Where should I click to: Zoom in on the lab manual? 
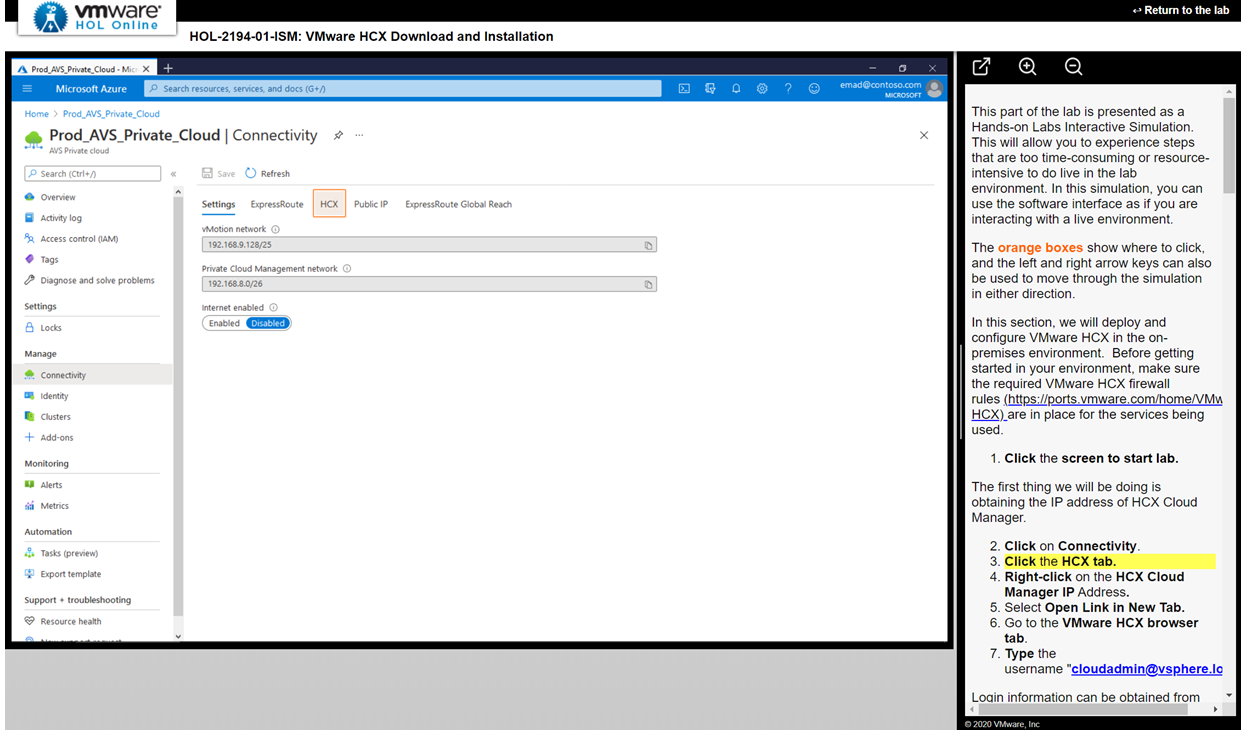pos(1027,67)
